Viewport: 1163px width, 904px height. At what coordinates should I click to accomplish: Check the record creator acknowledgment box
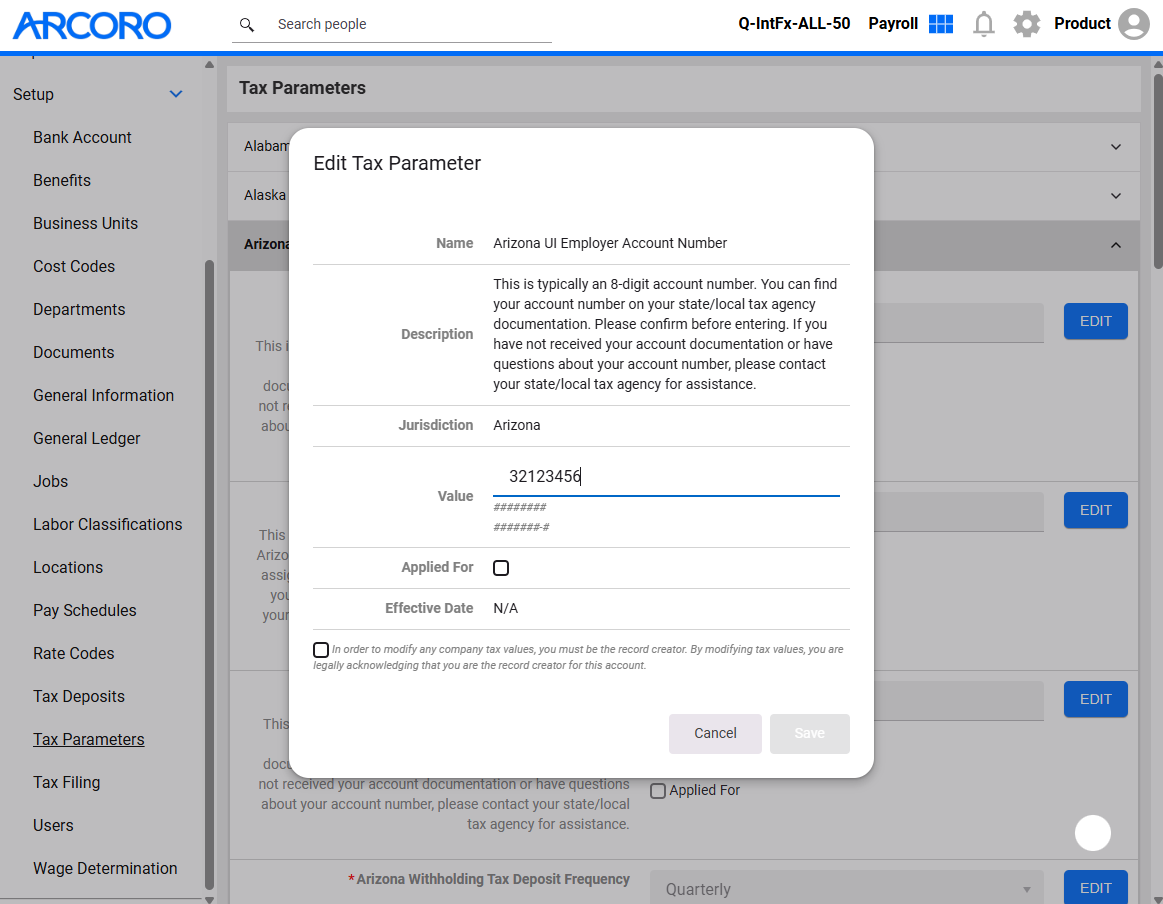320,650
